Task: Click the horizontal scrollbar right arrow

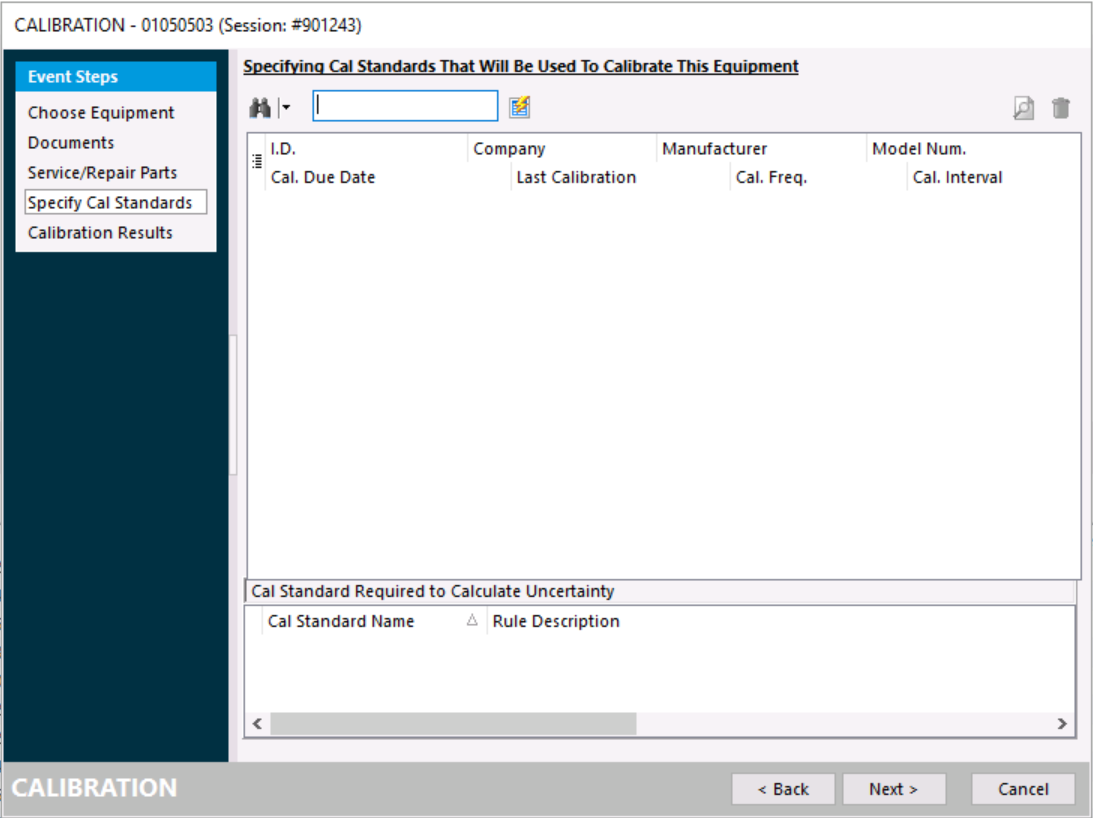Action: 1062,724
